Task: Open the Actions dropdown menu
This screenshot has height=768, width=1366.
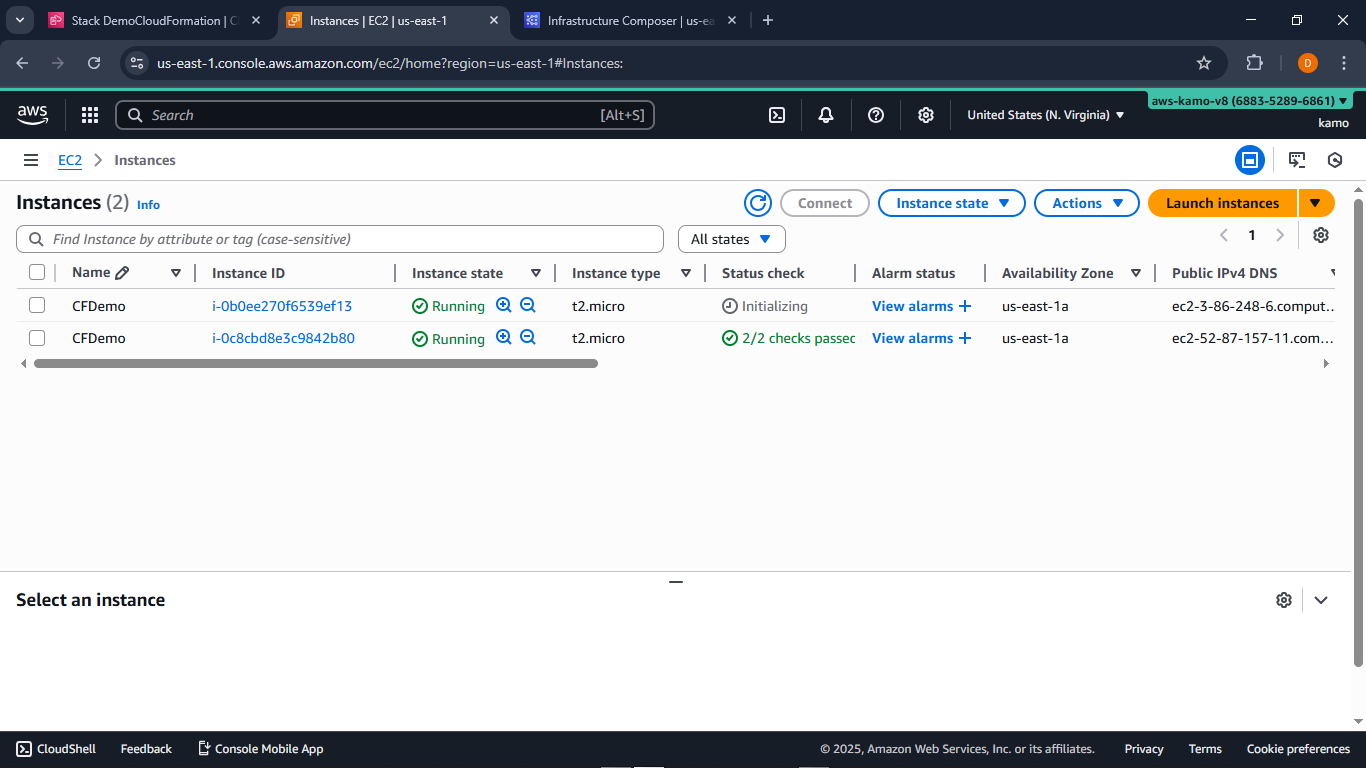Action: [1086, 203]
